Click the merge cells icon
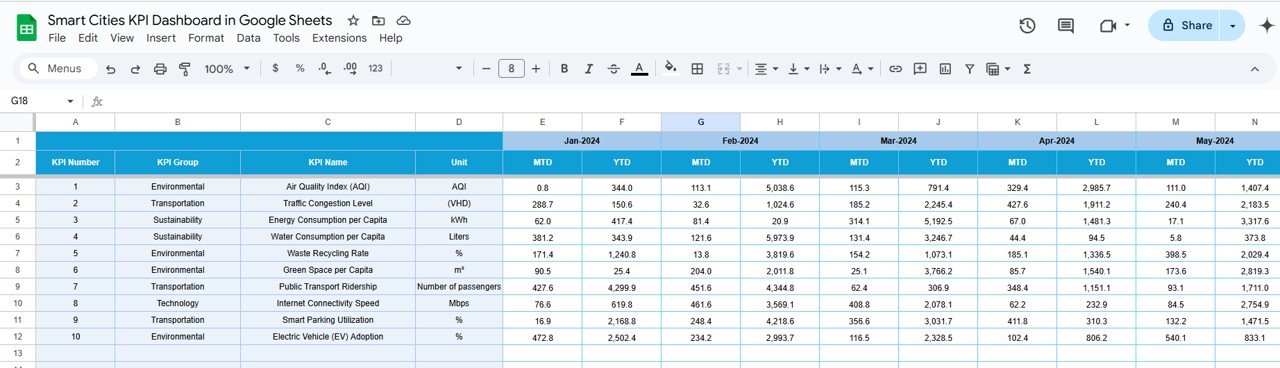This screenshot has height=368, width=1280. pos(722,69)
